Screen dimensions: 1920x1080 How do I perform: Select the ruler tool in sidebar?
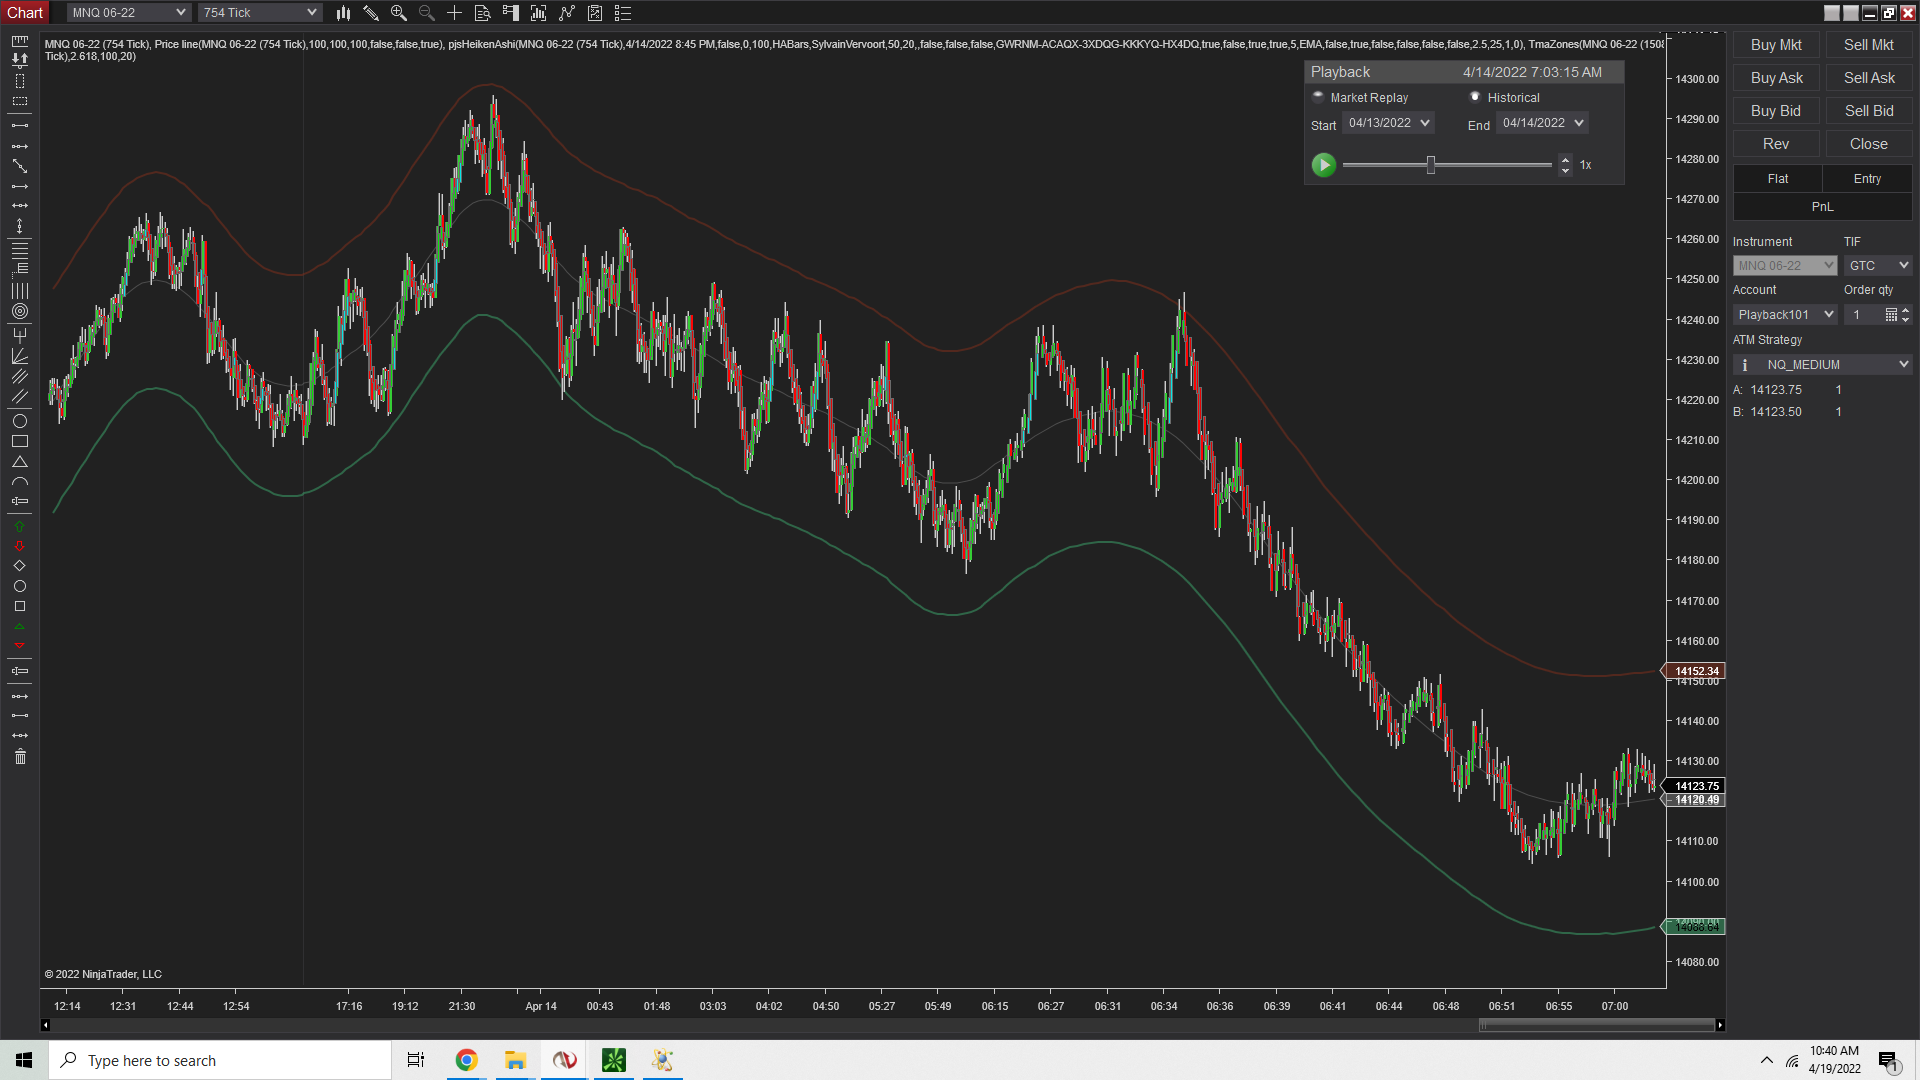pyautogui.click(x=19, y=42)
